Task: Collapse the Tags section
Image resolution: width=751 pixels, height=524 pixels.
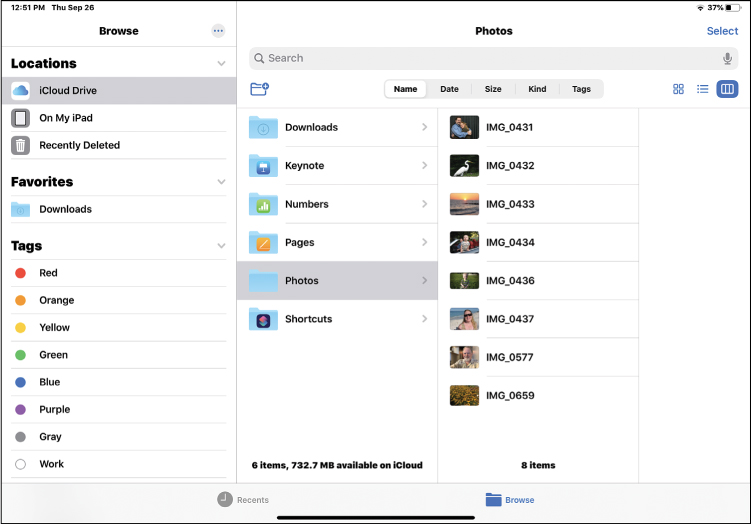Action: [221, 246]
